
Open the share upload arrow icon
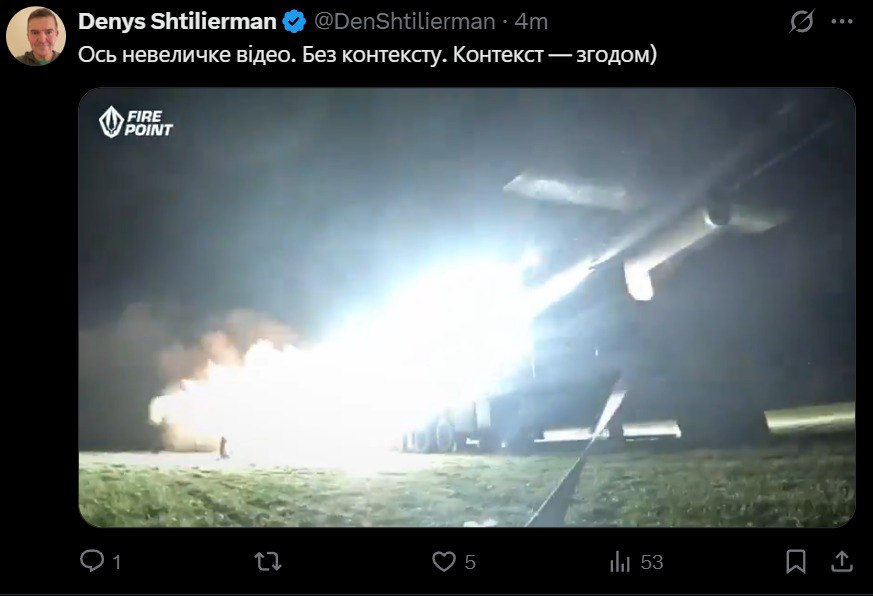842,561
